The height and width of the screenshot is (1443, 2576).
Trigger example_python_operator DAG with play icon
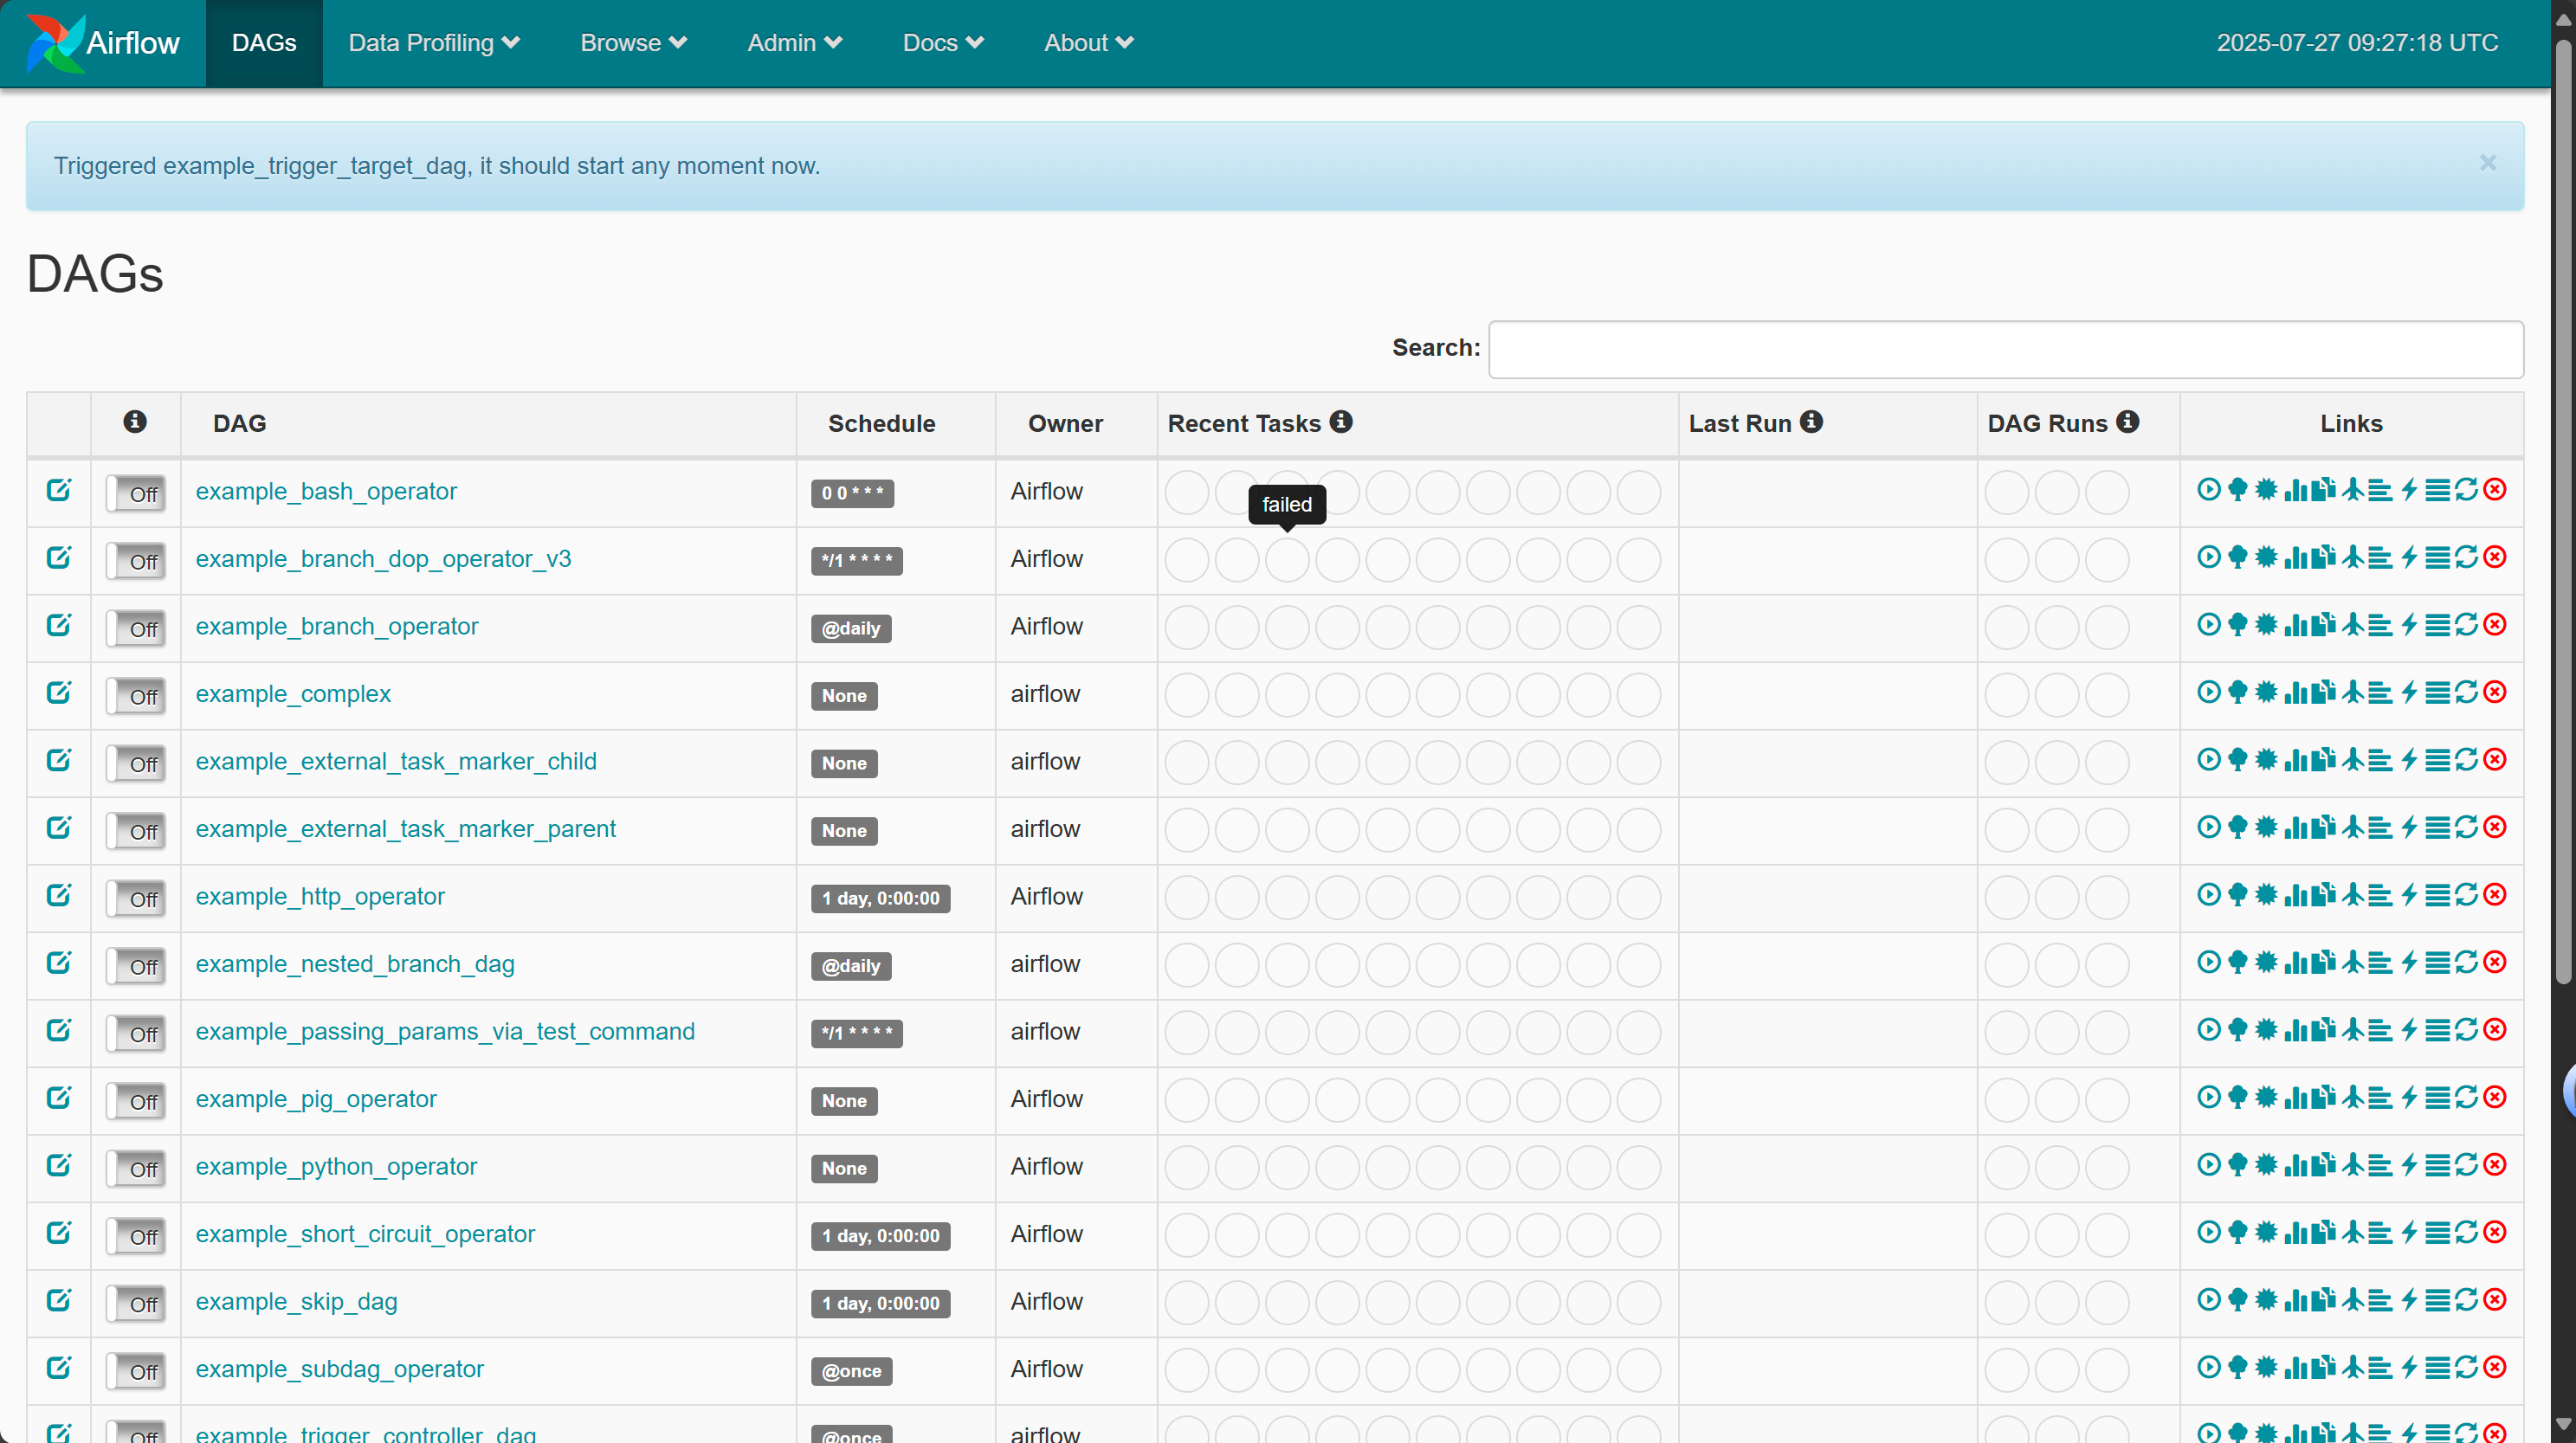2209,1164
